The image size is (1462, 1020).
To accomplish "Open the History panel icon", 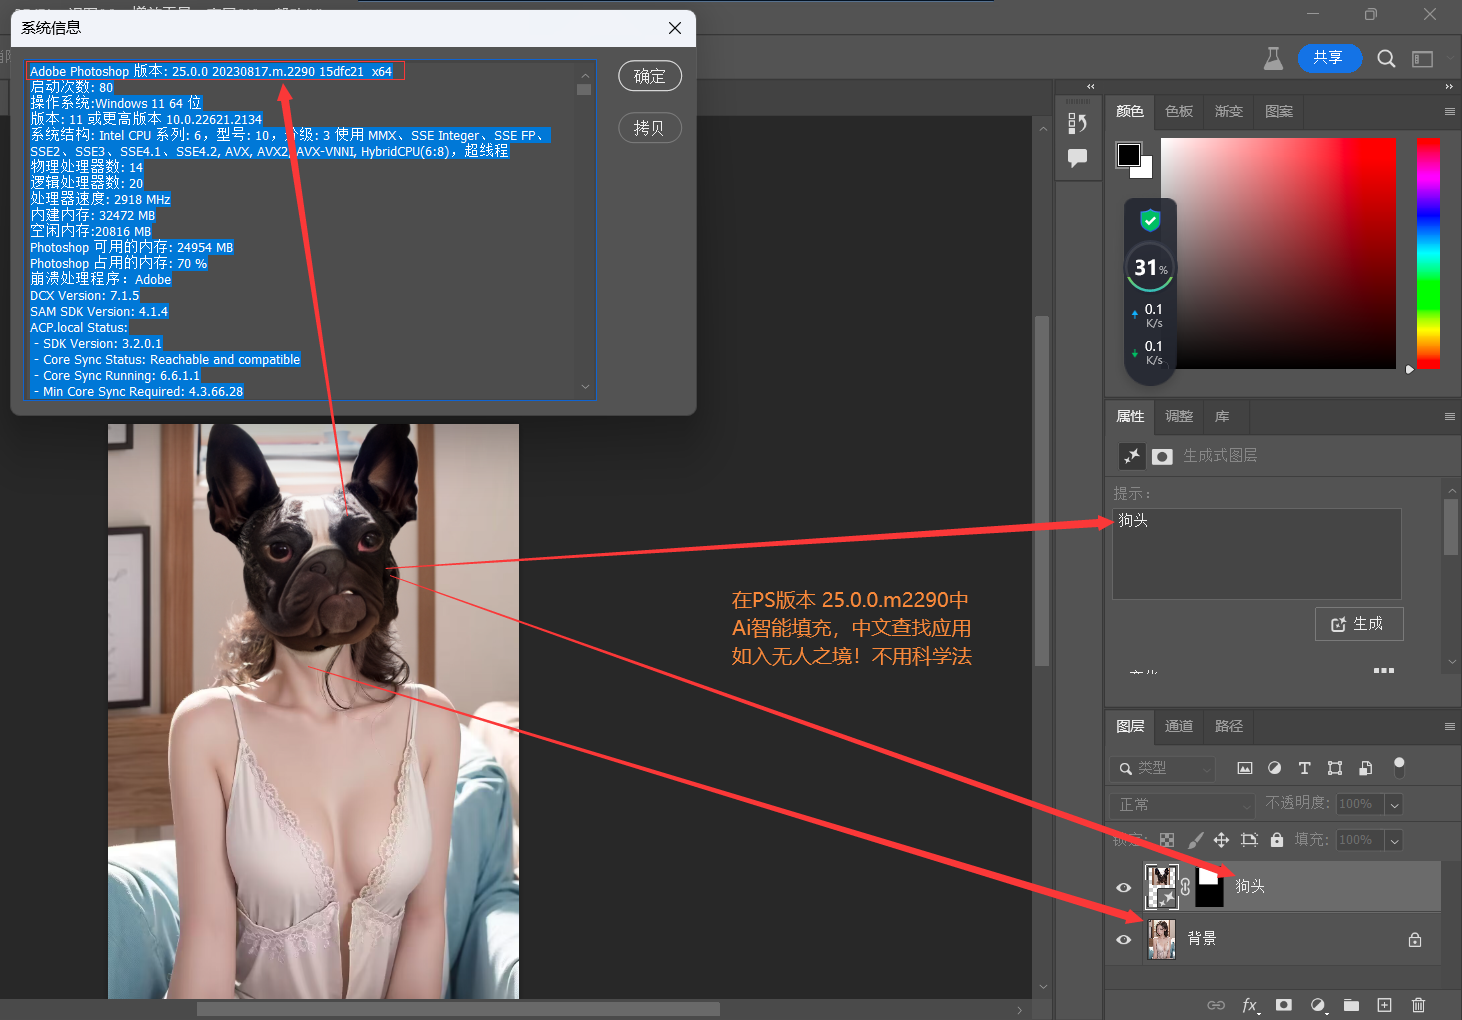I will 1077,123.
